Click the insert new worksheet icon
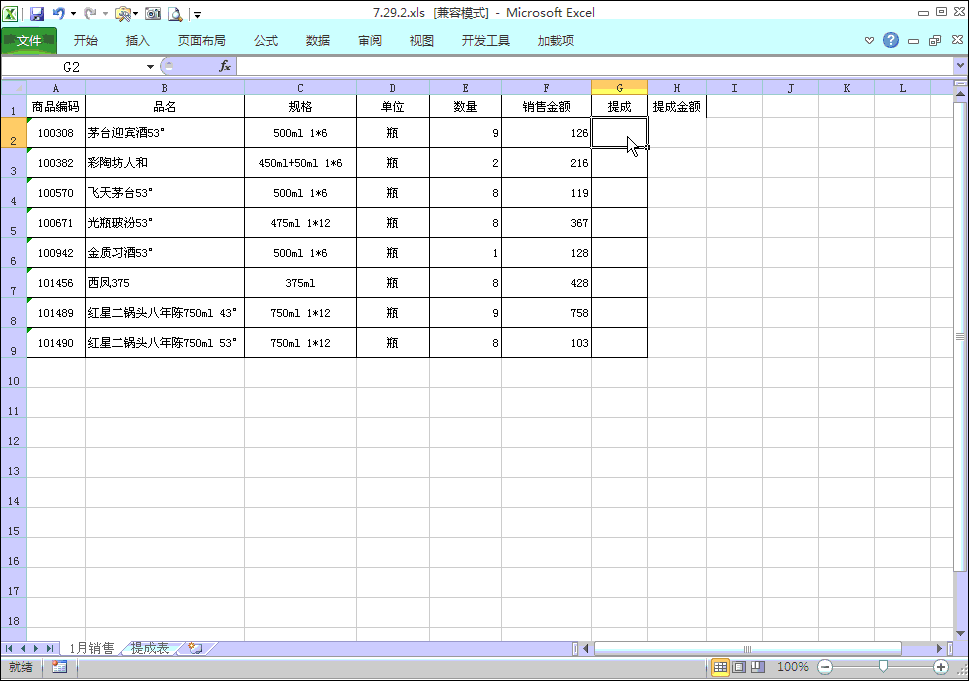The height and width of the screenshot is (681, 969). coord(195,648)
